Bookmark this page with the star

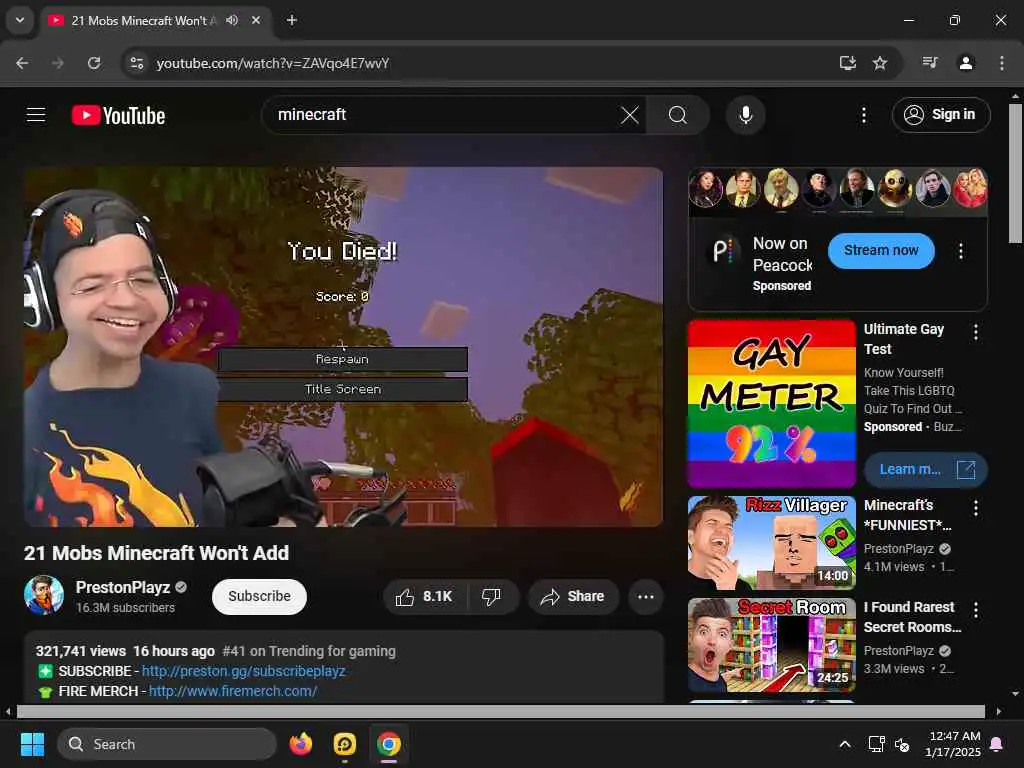pos(880,63)
